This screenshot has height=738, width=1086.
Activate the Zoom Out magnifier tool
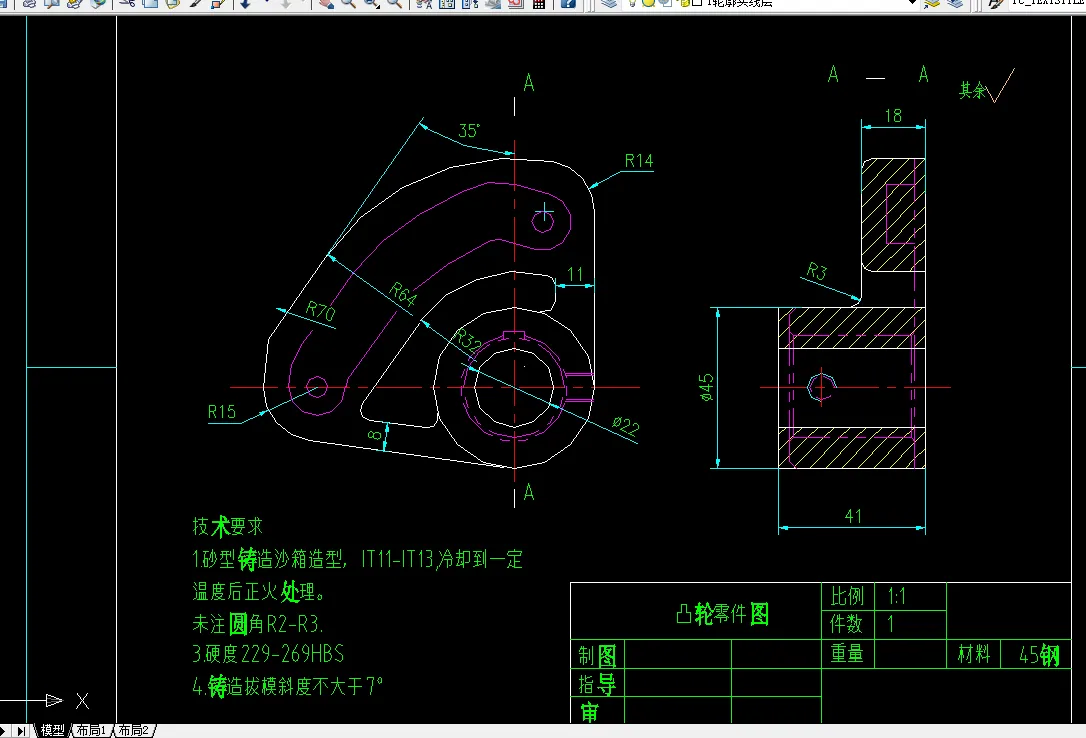pos(394,5)
